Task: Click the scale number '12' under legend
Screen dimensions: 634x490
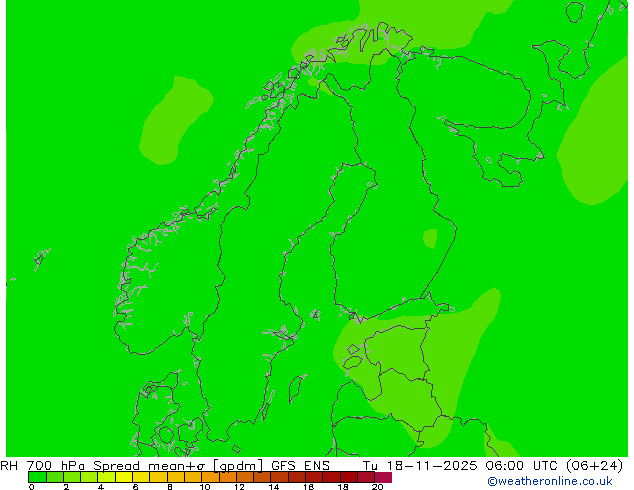Action: tap(239, 487)
